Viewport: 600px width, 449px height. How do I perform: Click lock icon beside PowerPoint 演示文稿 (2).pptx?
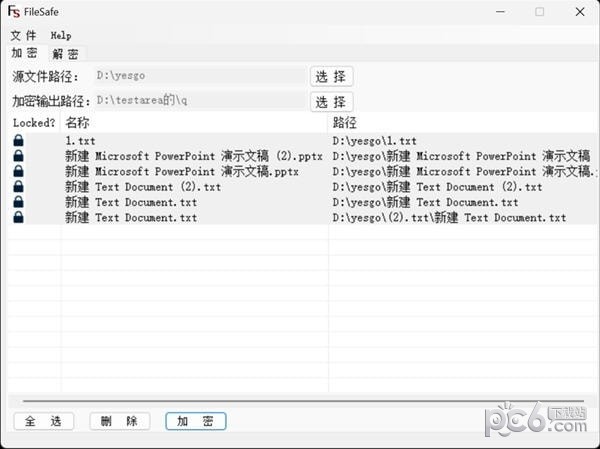click(x=18, y=156)
